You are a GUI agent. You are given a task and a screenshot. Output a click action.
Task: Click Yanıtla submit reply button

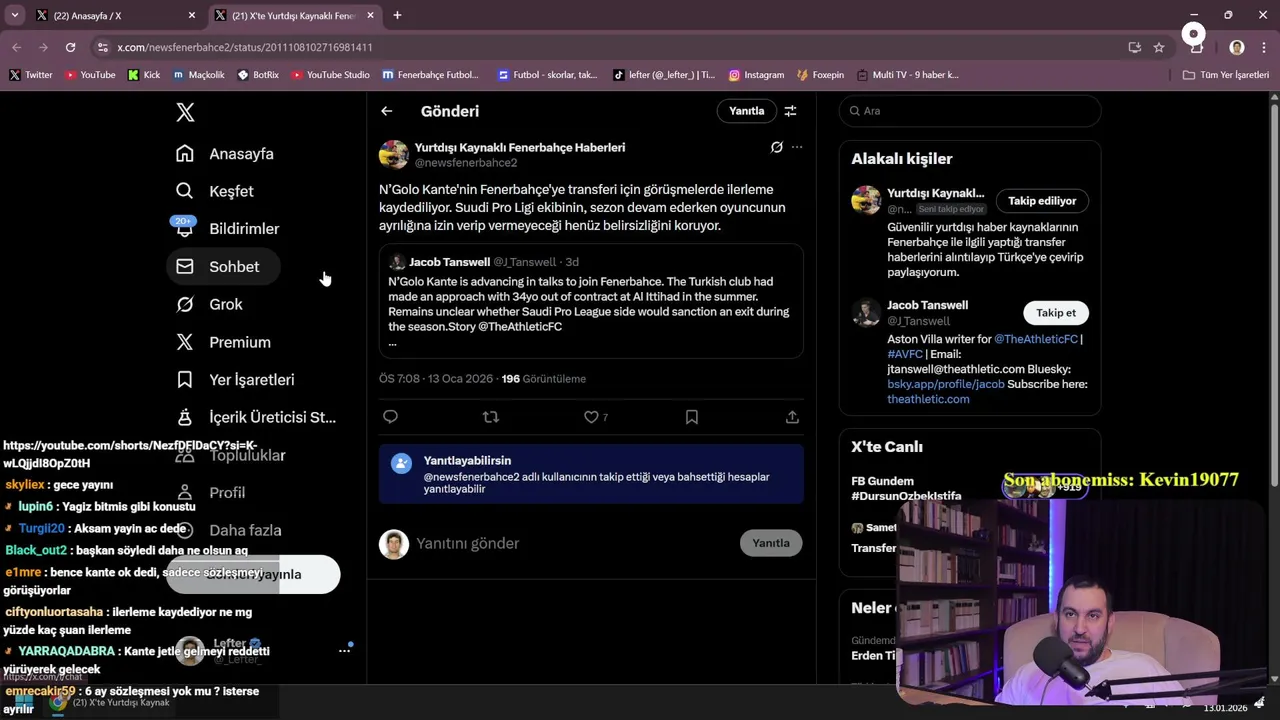tap(771, 543)
